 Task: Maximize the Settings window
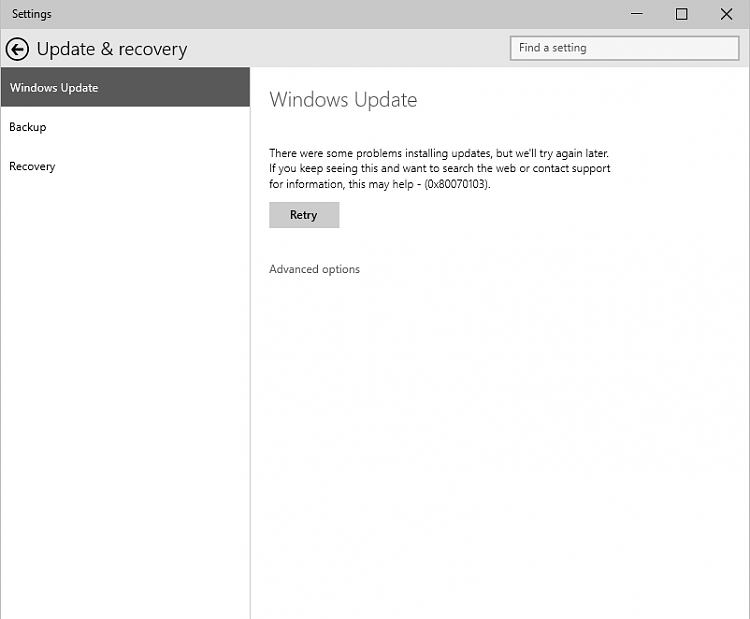point(681,14)
